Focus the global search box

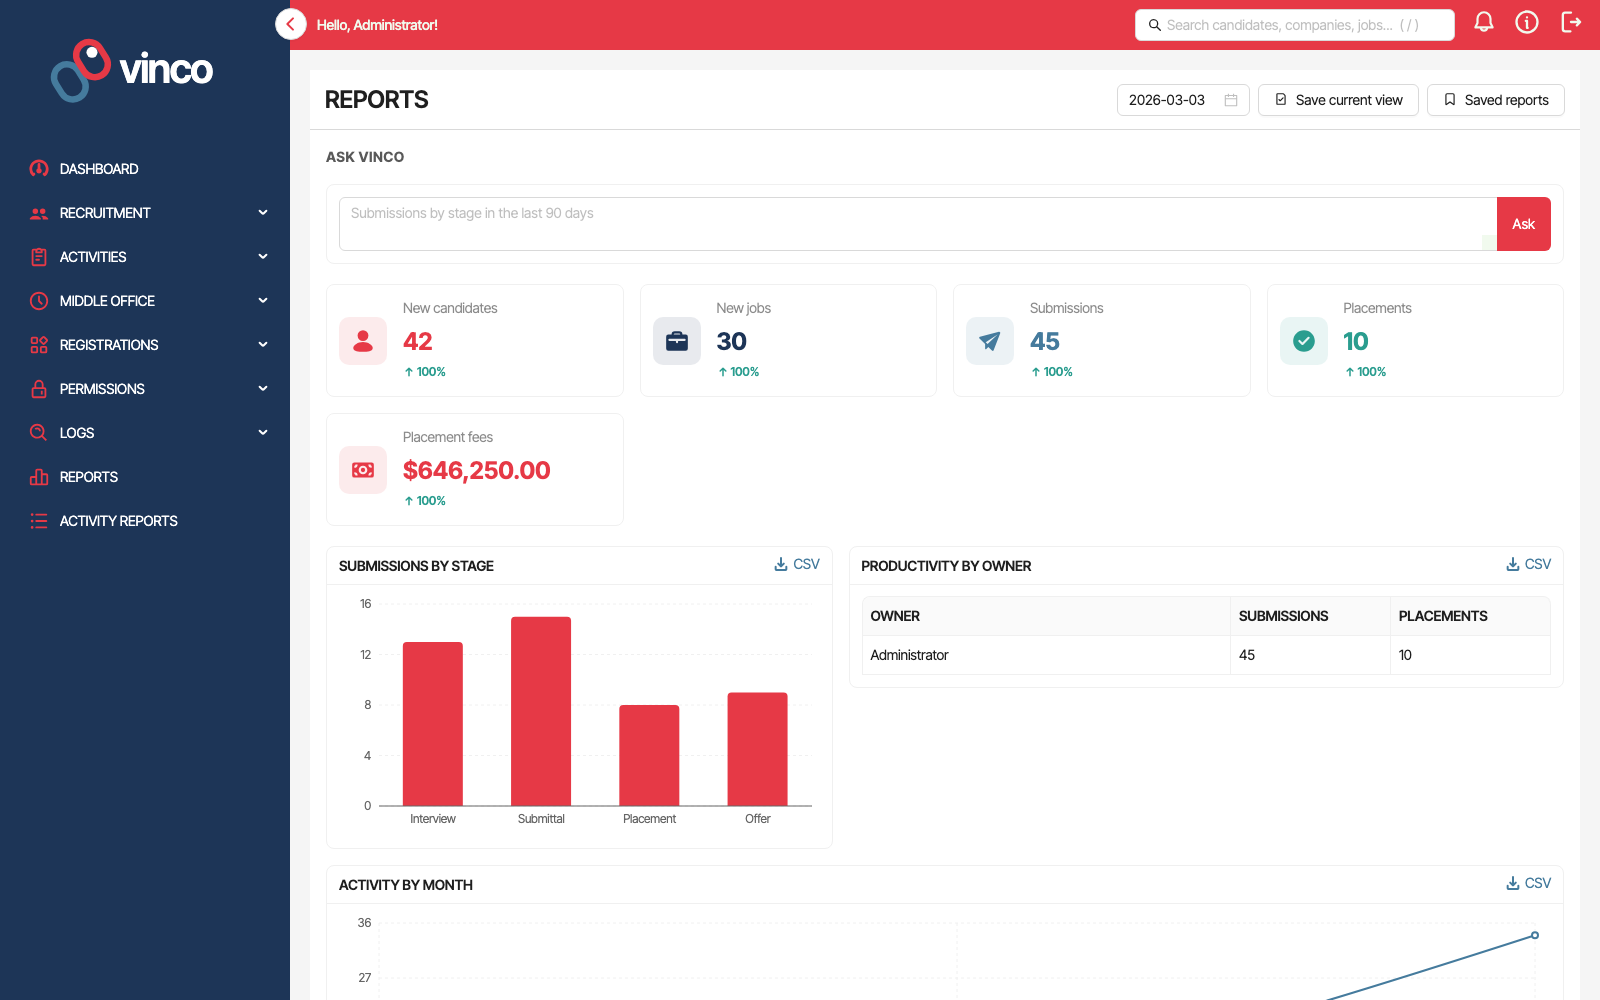1295,25
